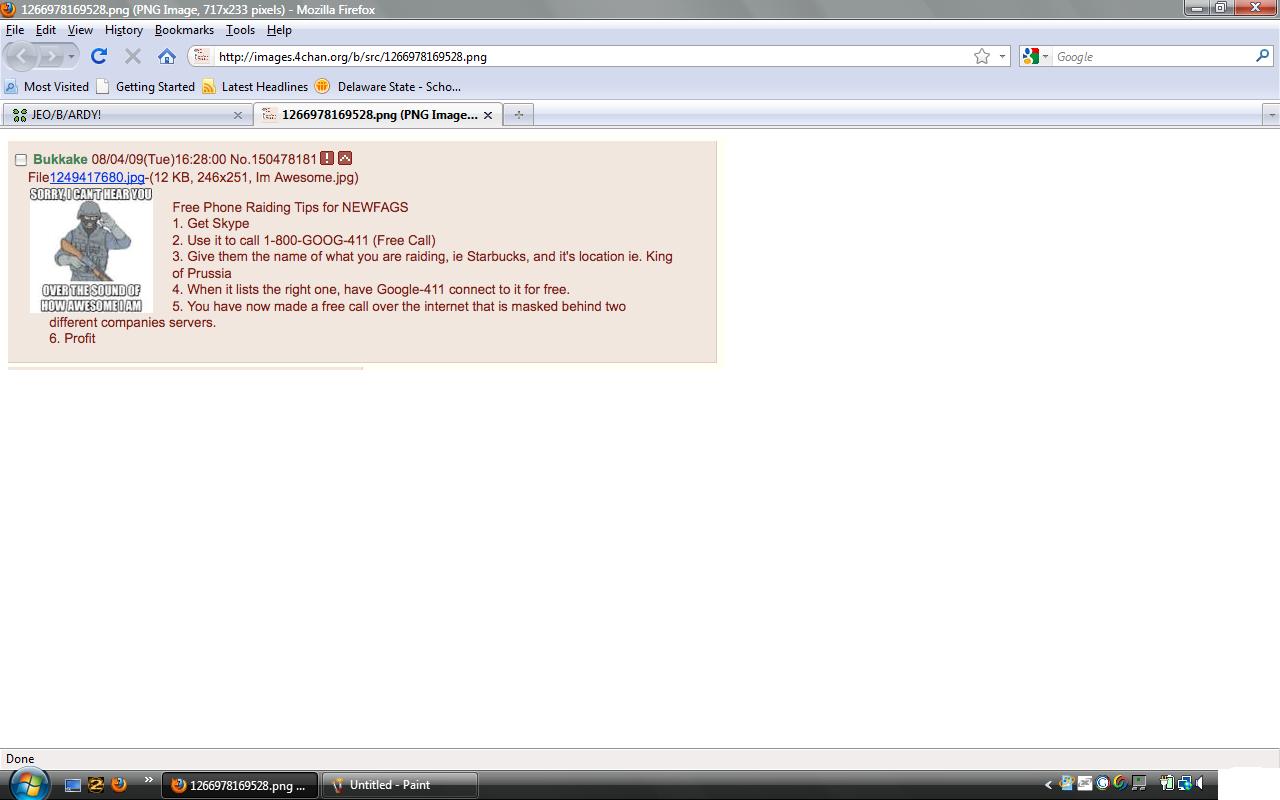Click the small image icon after the post number

coord(345,159)
